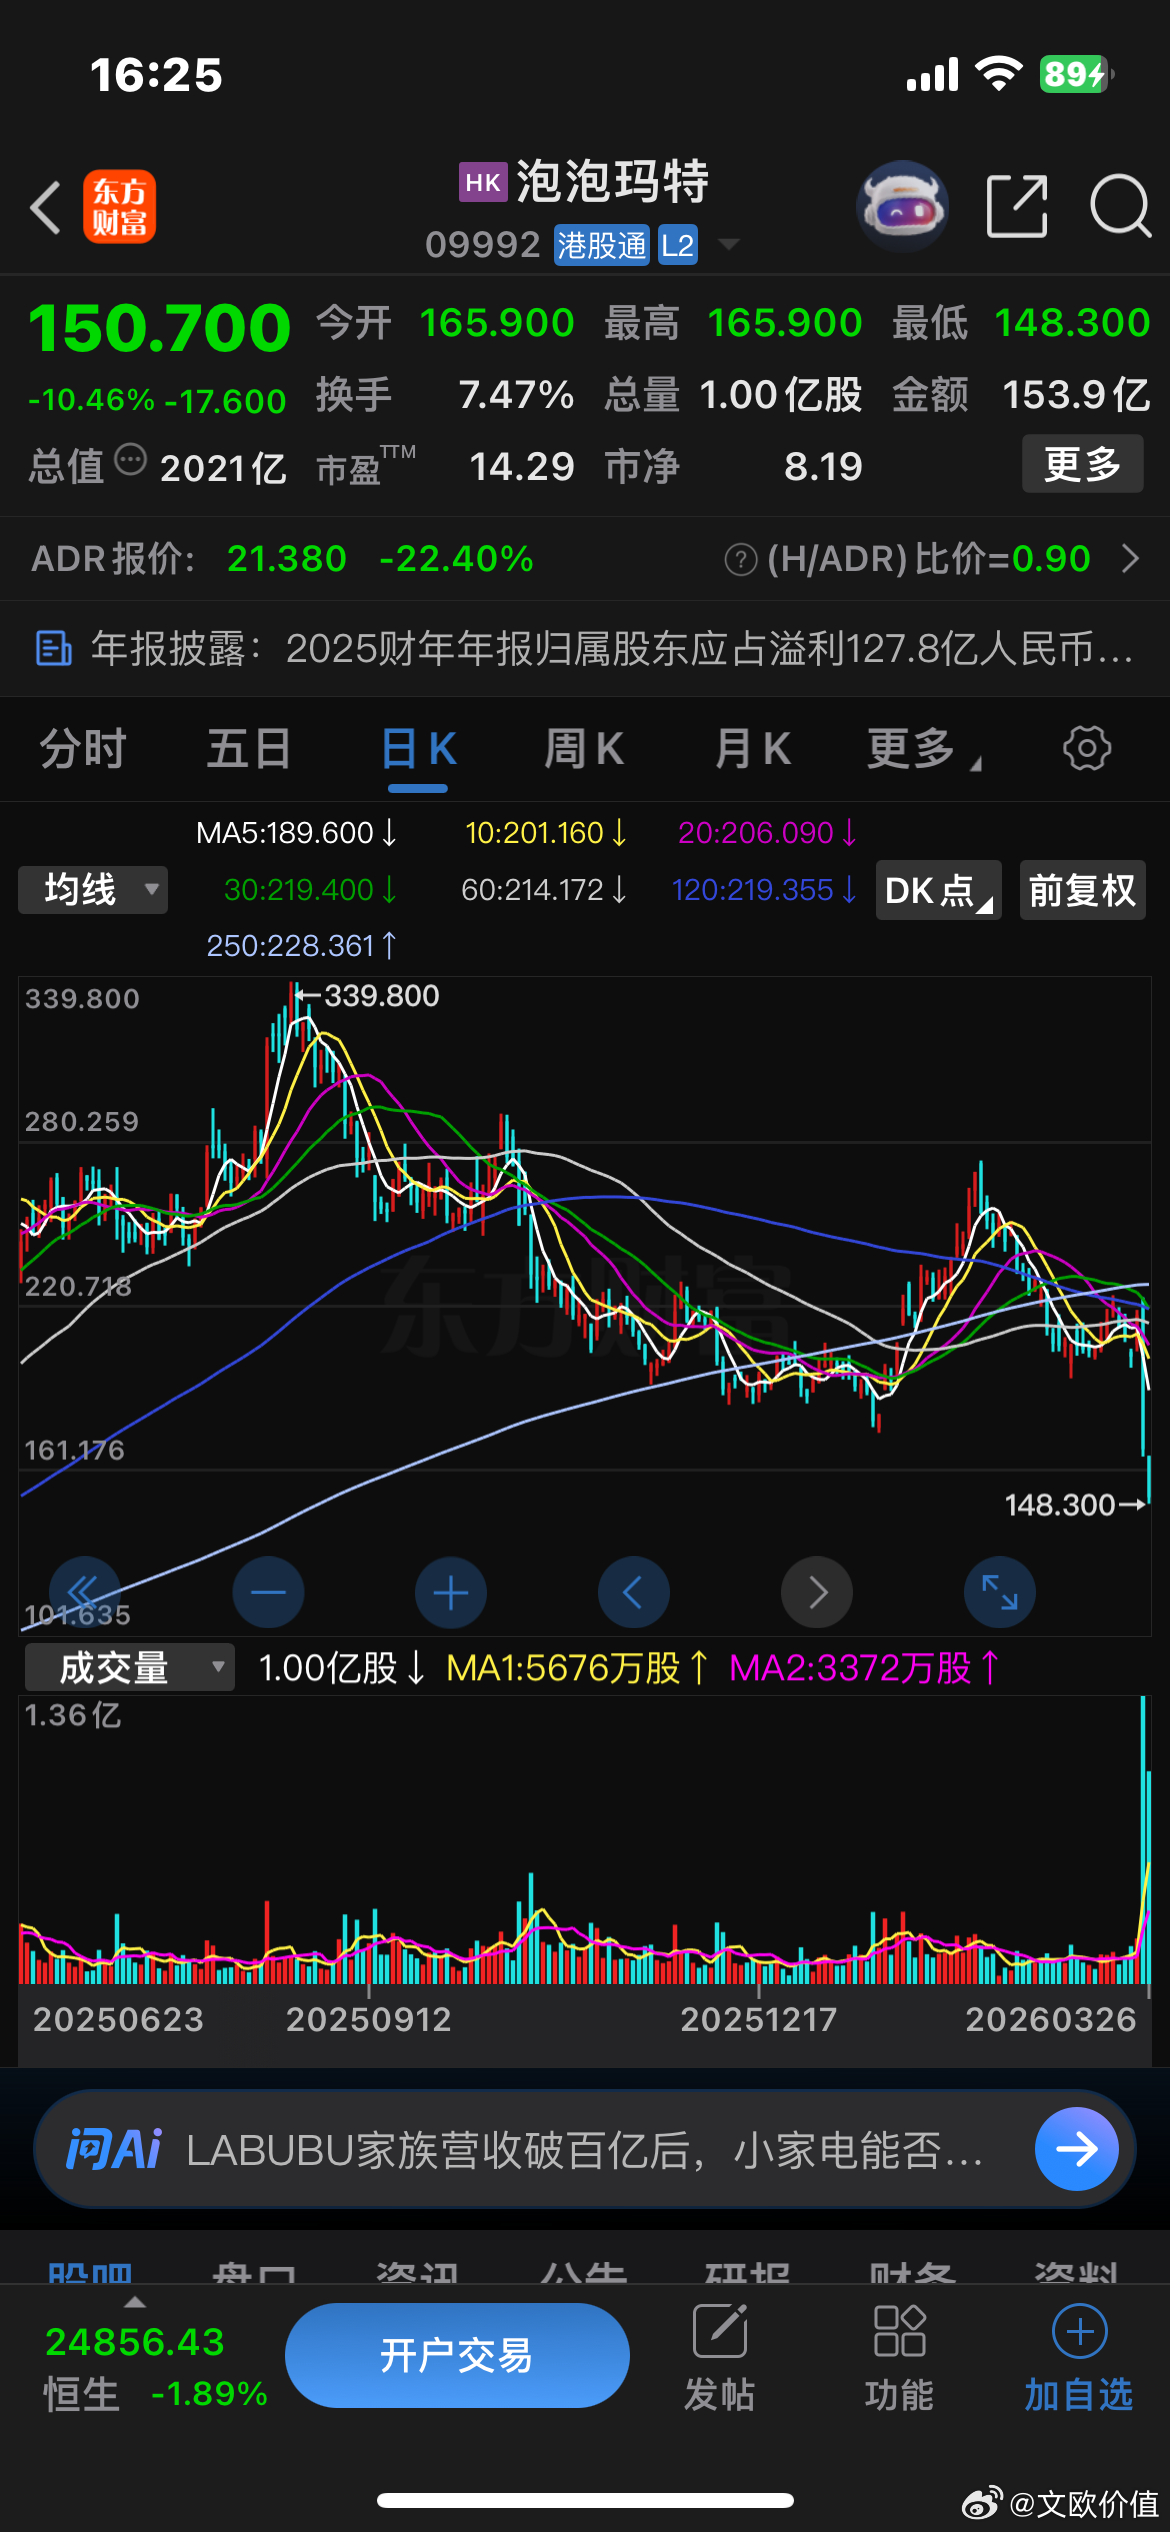Tap ADR报价 21.380 value
This screenshot has height=2532, width=1170.
click(287, 559)
